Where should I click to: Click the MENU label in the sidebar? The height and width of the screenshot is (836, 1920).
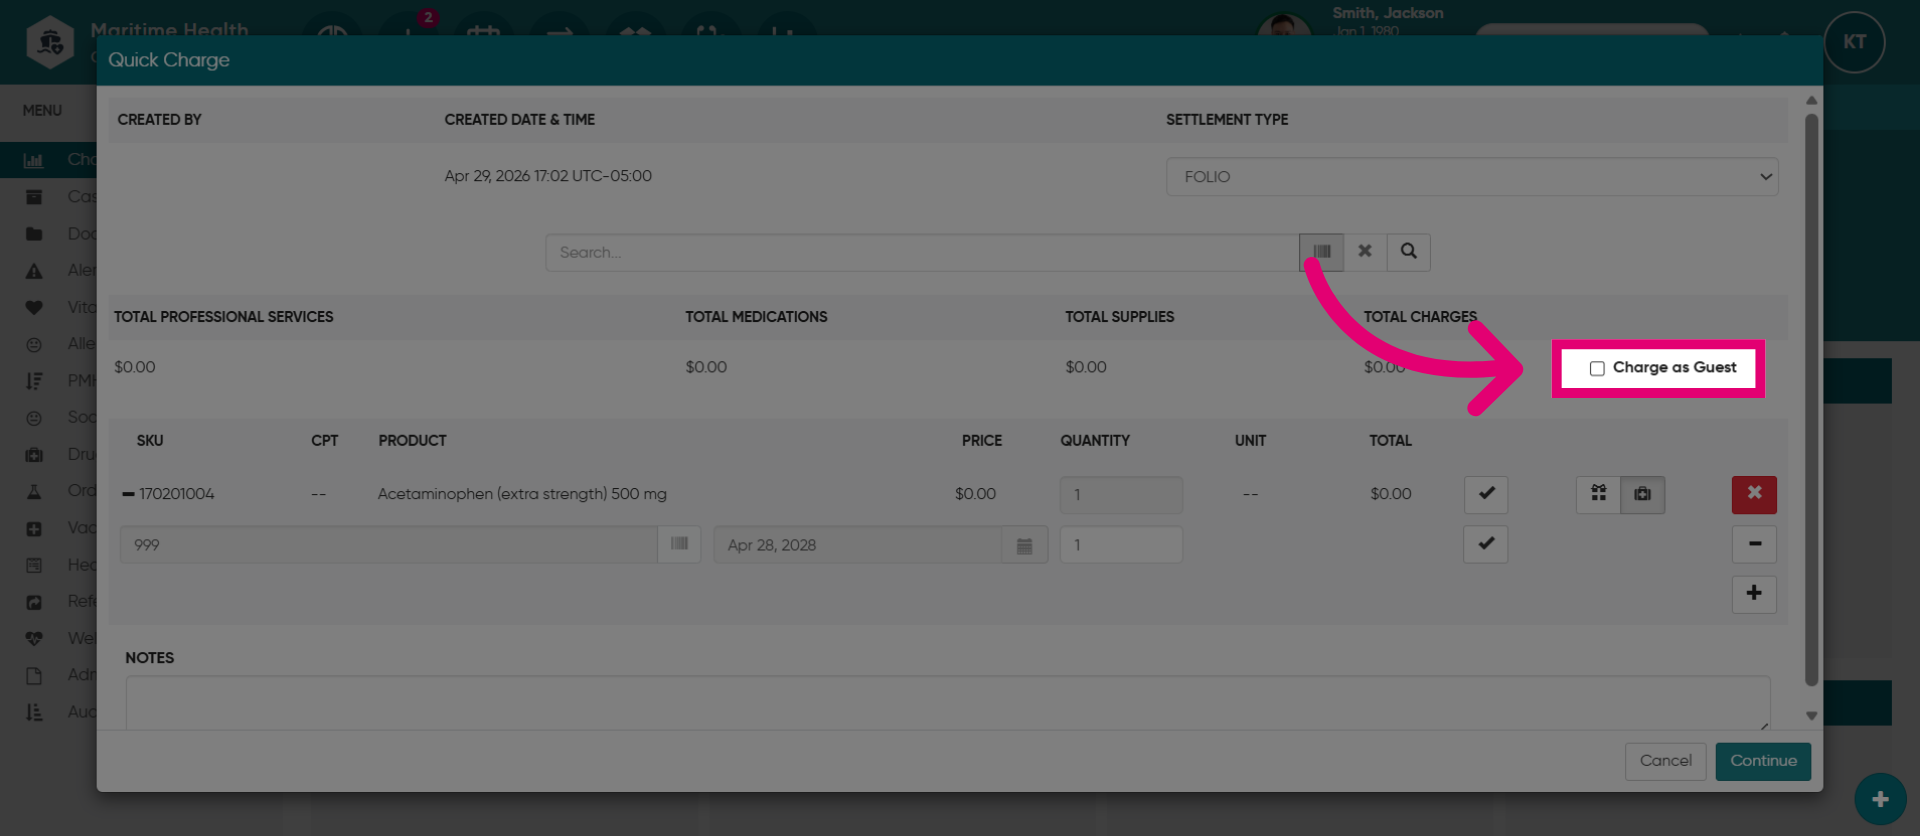pyautogui.click(x=42, y=110)
